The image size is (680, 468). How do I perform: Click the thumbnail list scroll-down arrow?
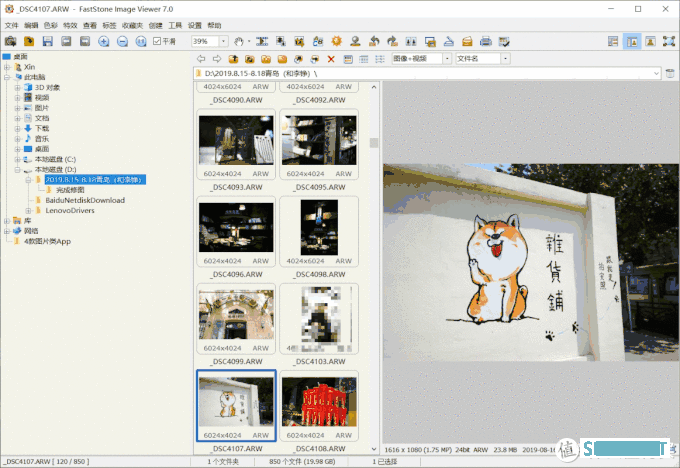(x=374, y=449)
